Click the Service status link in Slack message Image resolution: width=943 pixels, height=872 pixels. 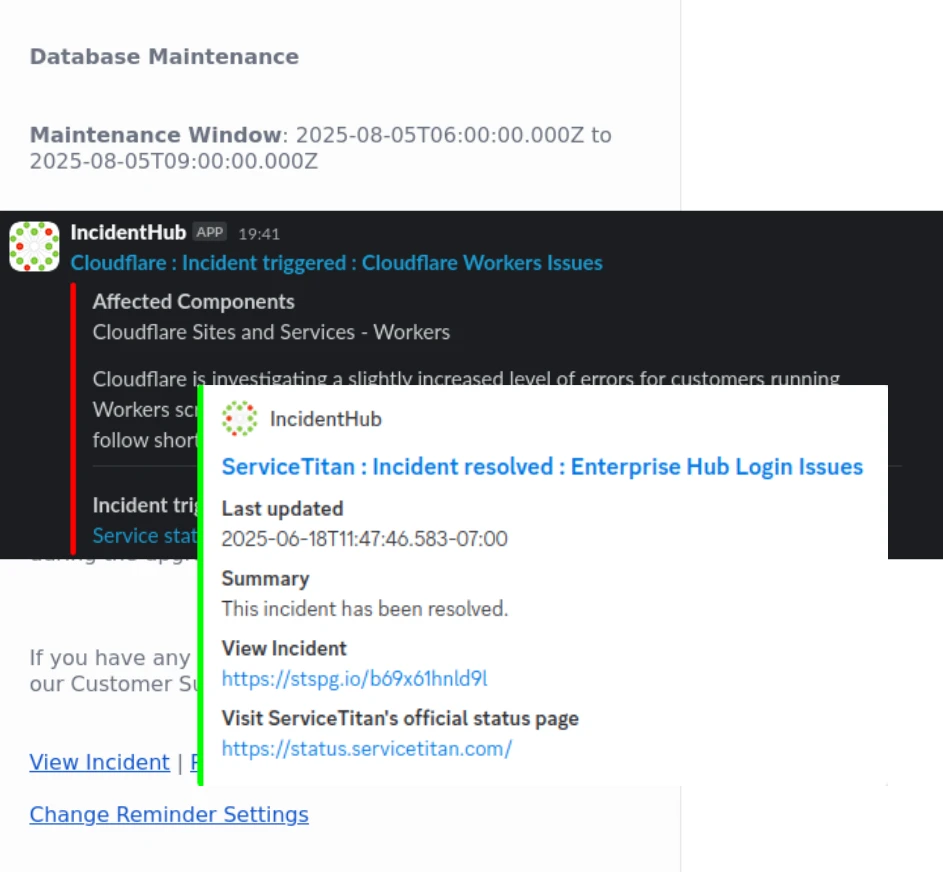point(144,536)
